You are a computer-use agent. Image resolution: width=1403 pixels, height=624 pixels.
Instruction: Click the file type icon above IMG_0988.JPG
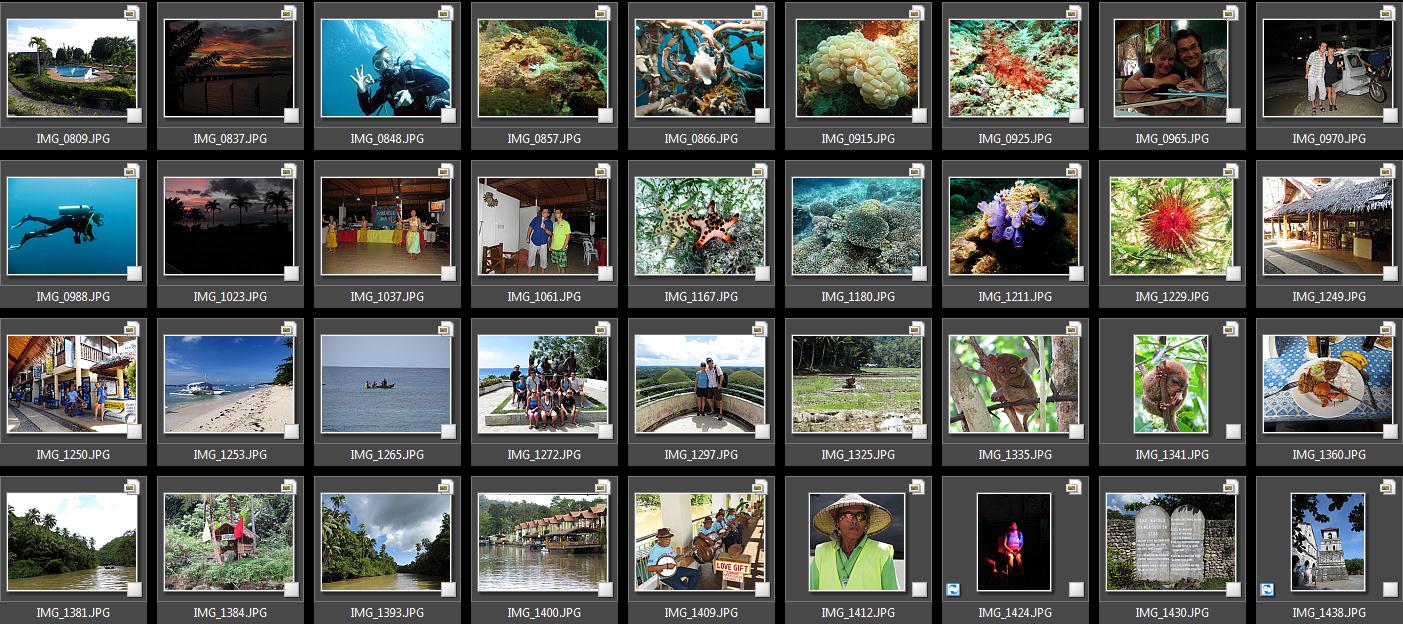pos(132,171)
